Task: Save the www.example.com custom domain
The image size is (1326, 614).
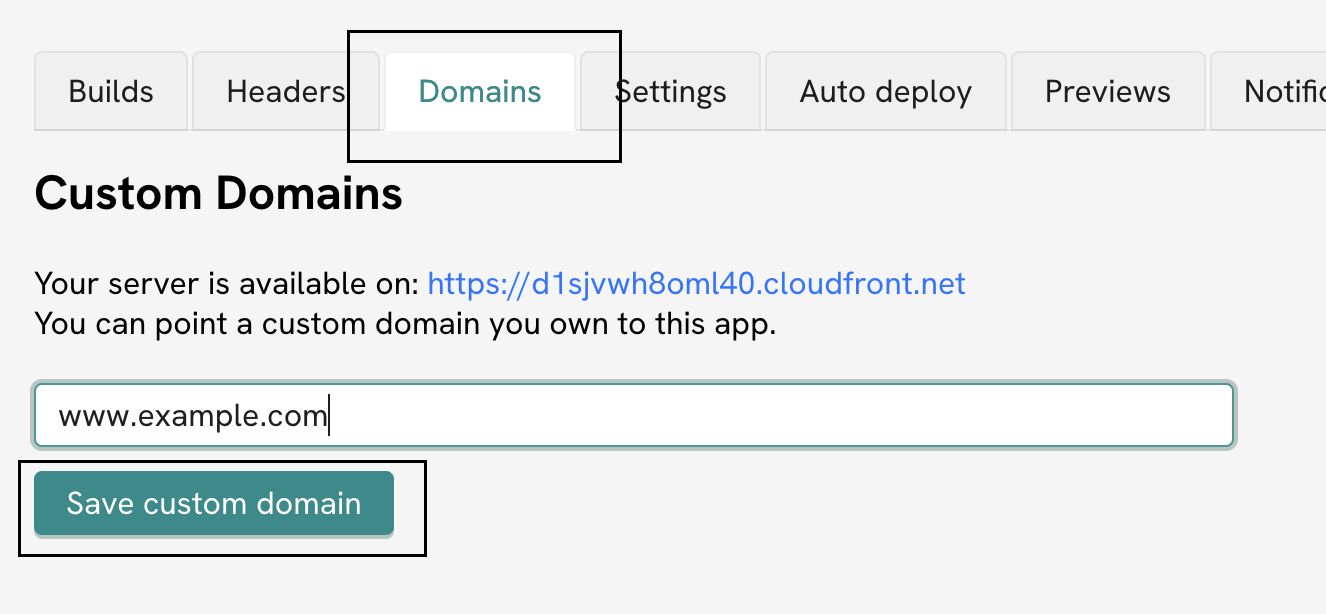Action: click(x=213, y=503)
